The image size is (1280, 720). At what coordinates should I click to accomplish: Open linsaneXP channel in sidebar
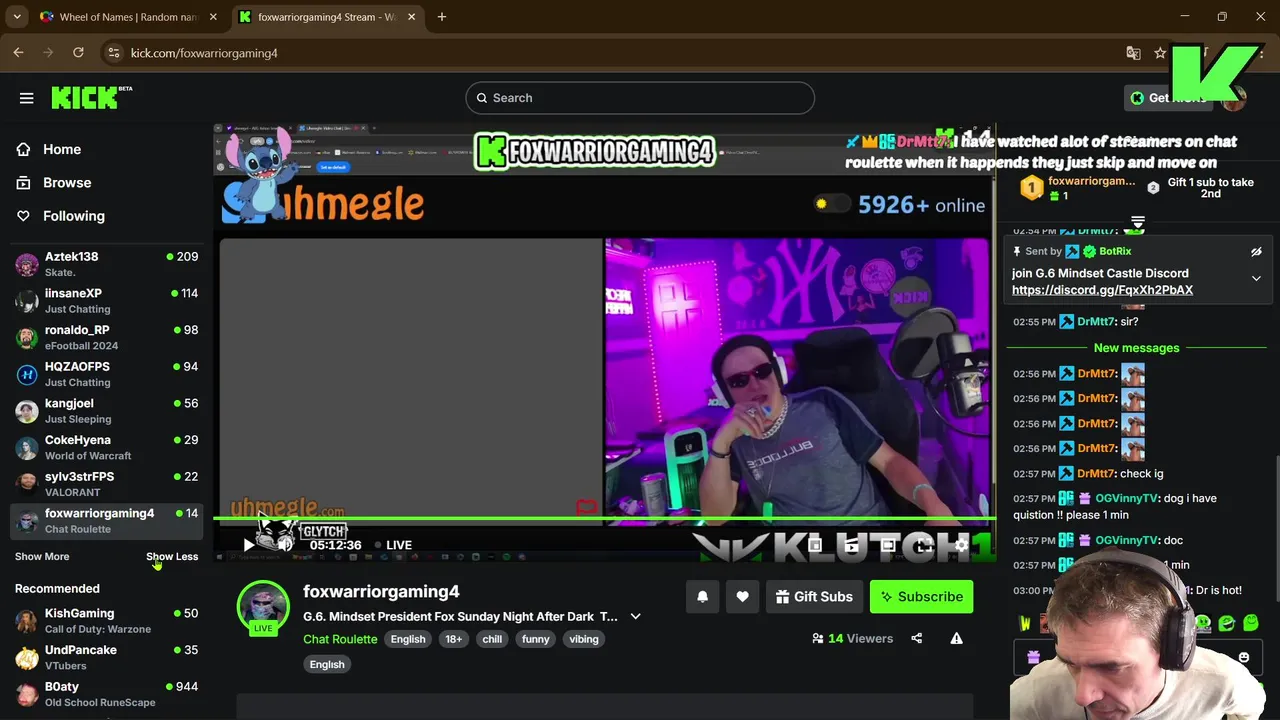pos(107,301)
